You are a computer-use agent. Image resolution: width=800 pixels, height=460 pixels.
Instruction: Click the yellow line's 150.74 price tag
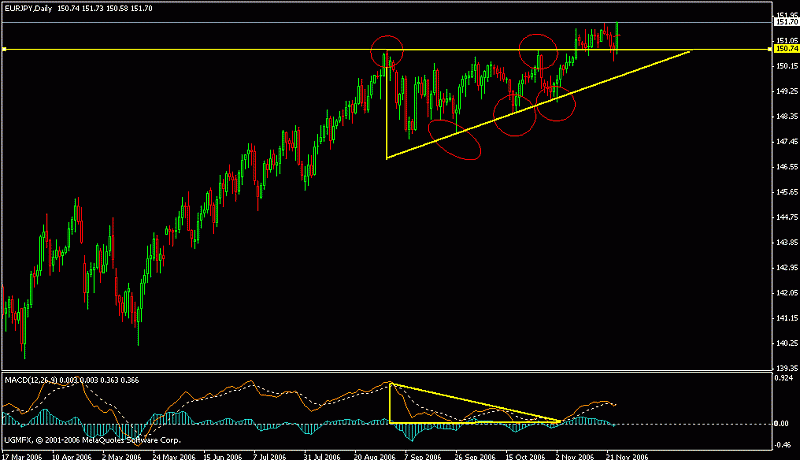tap(786, 48)
